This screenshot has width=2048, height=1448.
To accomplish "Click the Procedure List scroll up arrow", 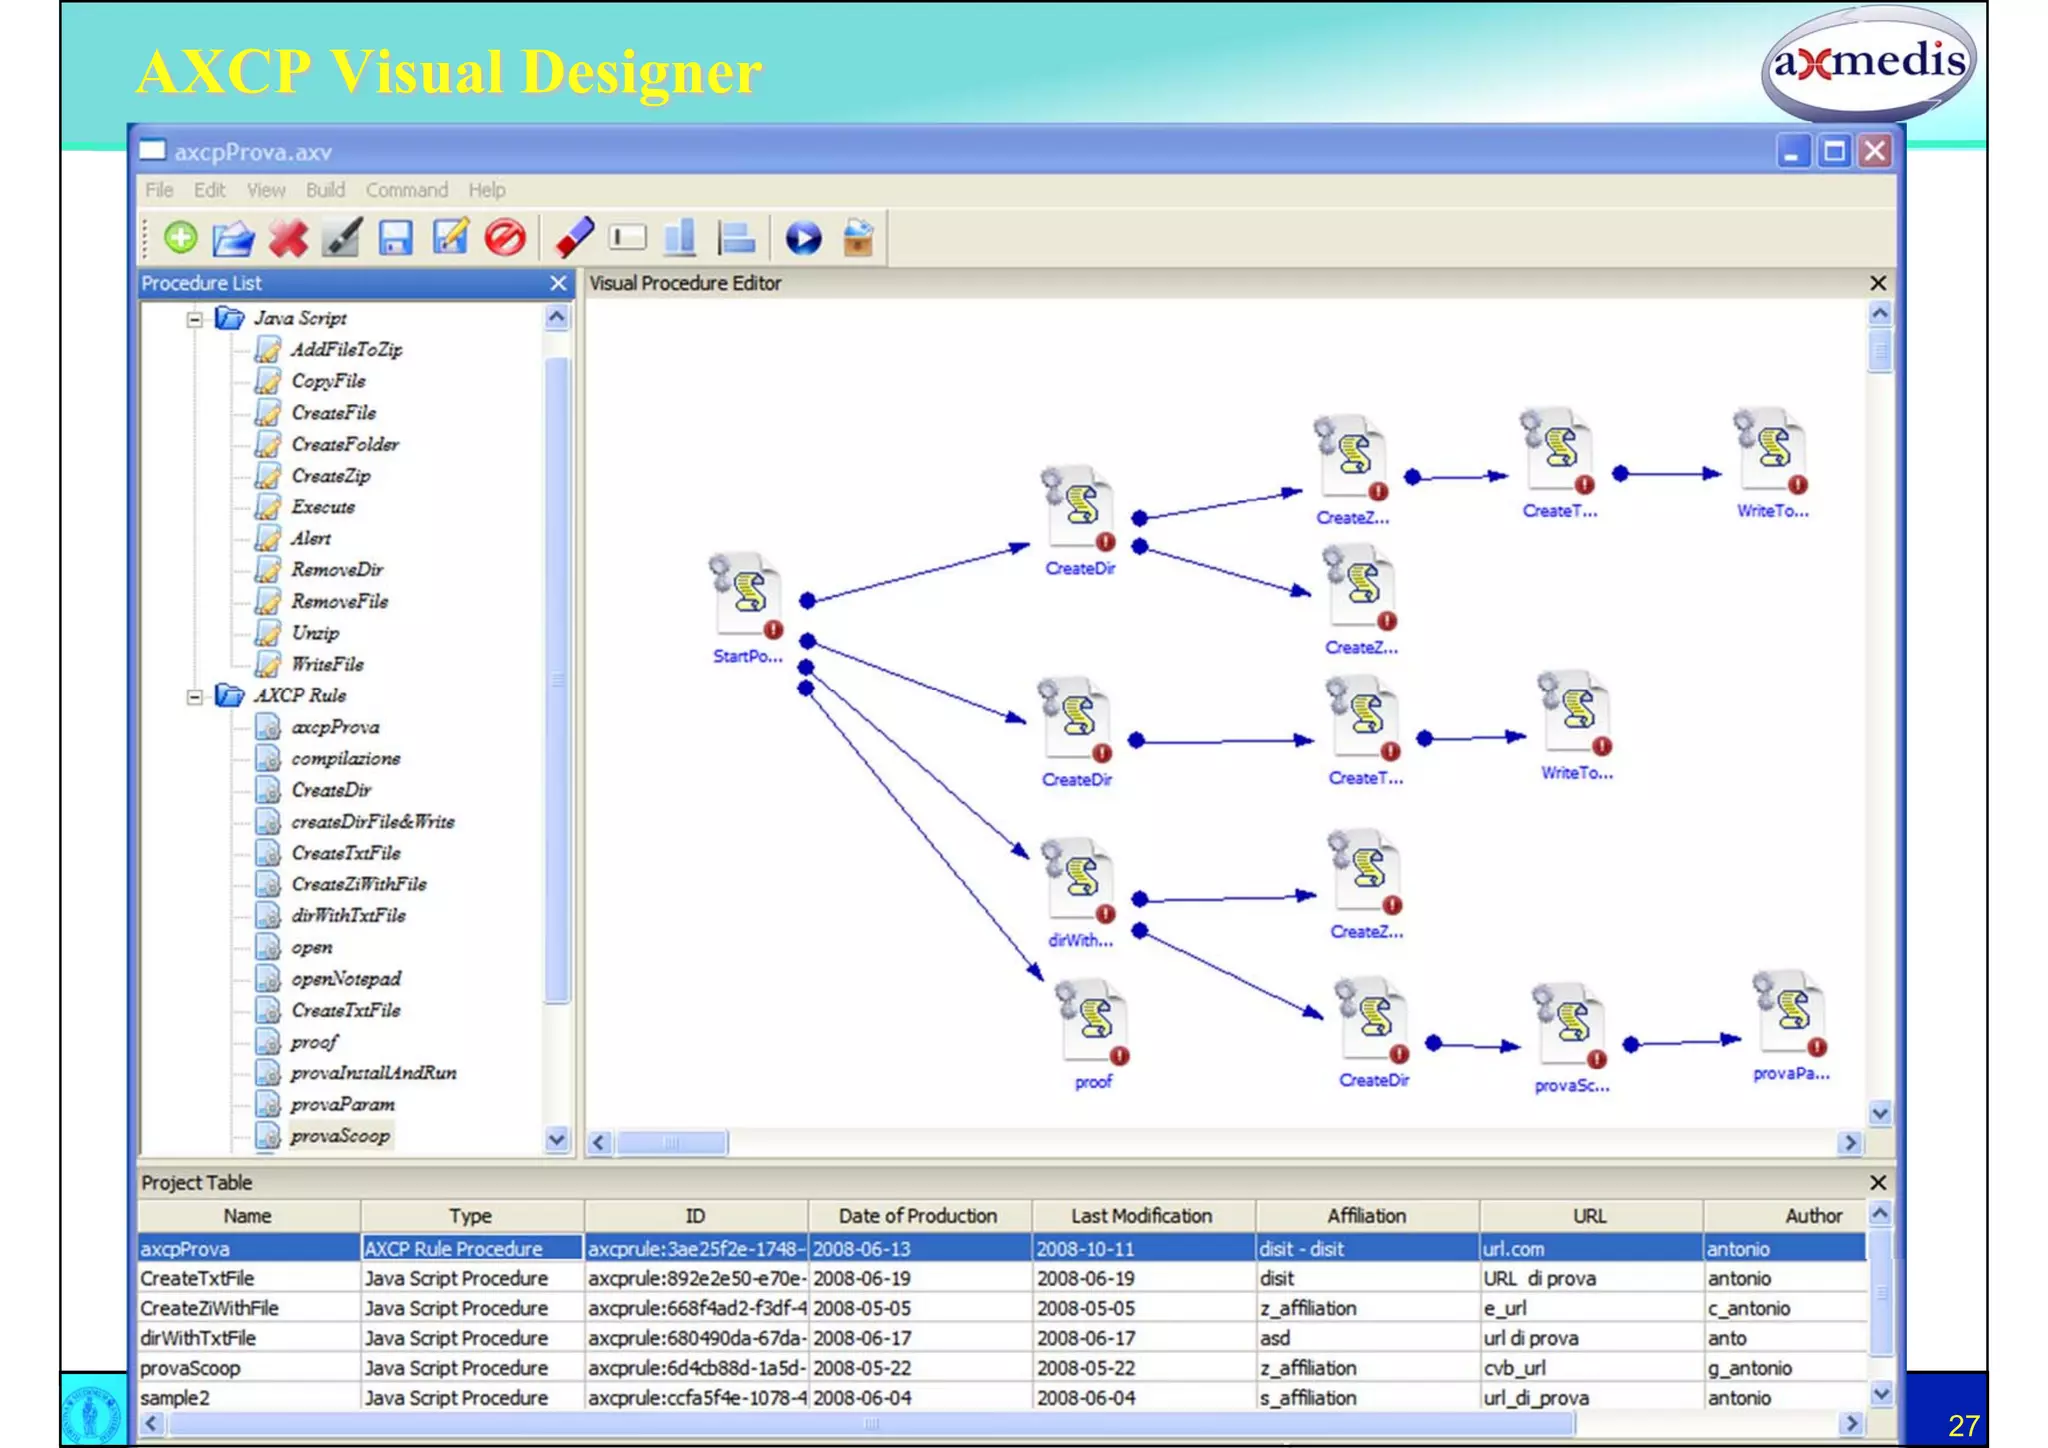I will [557, 318].
